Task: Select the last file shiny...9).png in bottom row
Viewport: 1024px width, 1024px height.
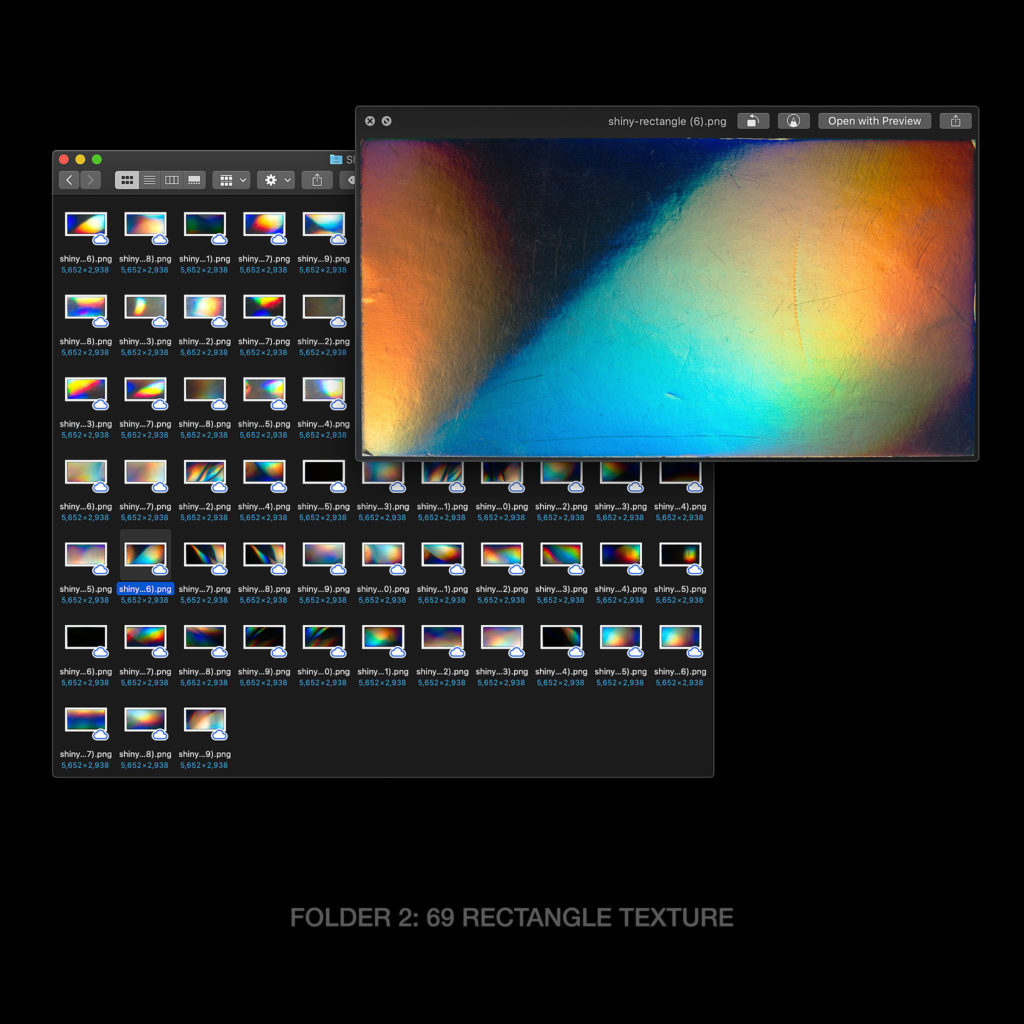Action: pyautogui.click(x=204, y=754)
